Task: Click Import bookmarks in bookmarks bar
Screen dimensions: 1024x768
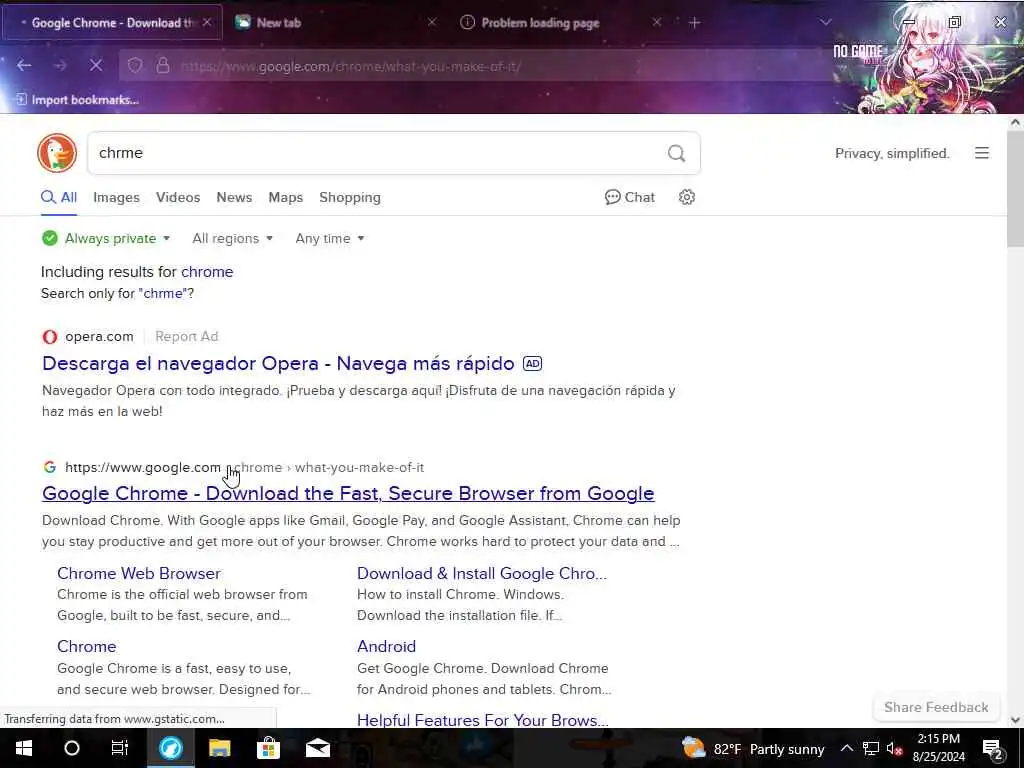Action: click(77, 100)
